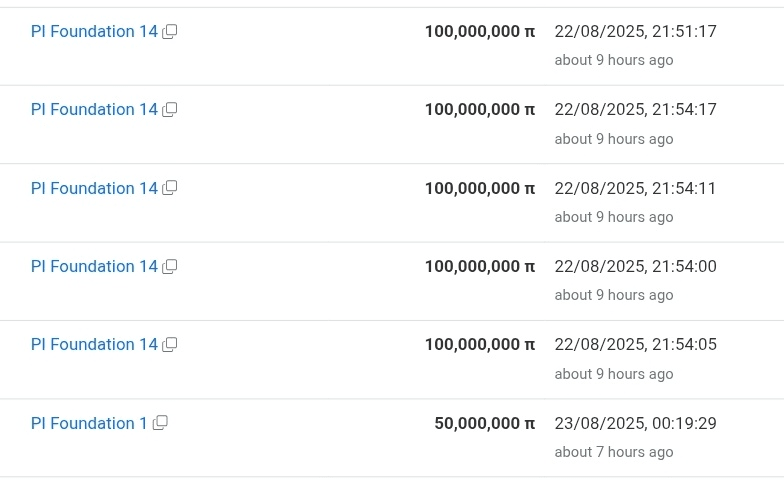Open PI Foundation 14 link dated 21:51:17
The image size is (784, 488).
(94, 32)
